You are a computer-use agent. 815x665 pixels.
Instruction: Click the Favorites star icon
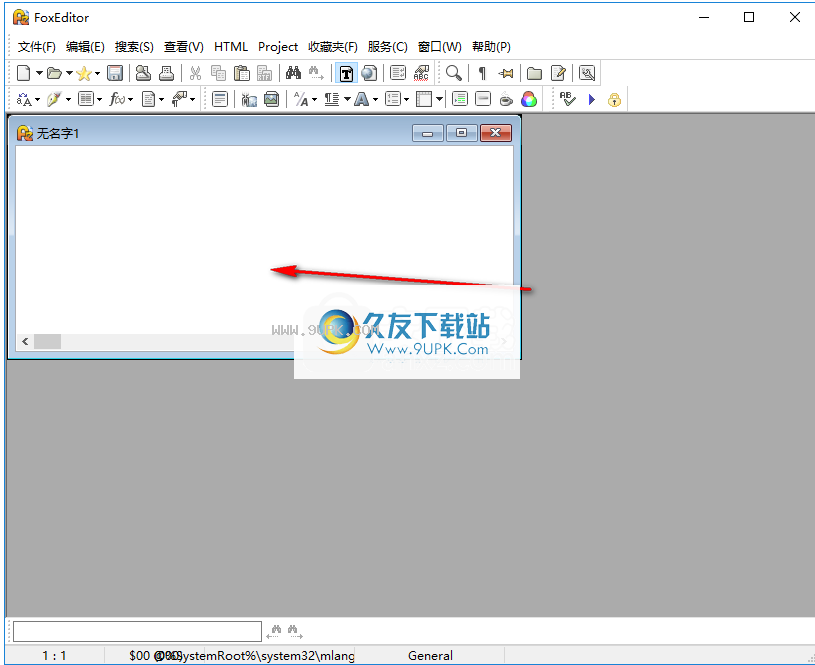[x=84, y=73]
